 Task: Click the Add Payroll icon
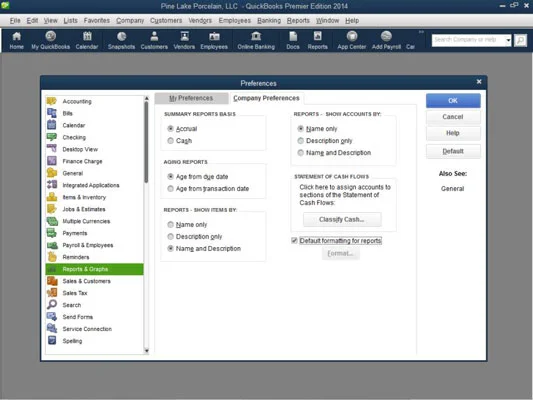coord(386,40)
